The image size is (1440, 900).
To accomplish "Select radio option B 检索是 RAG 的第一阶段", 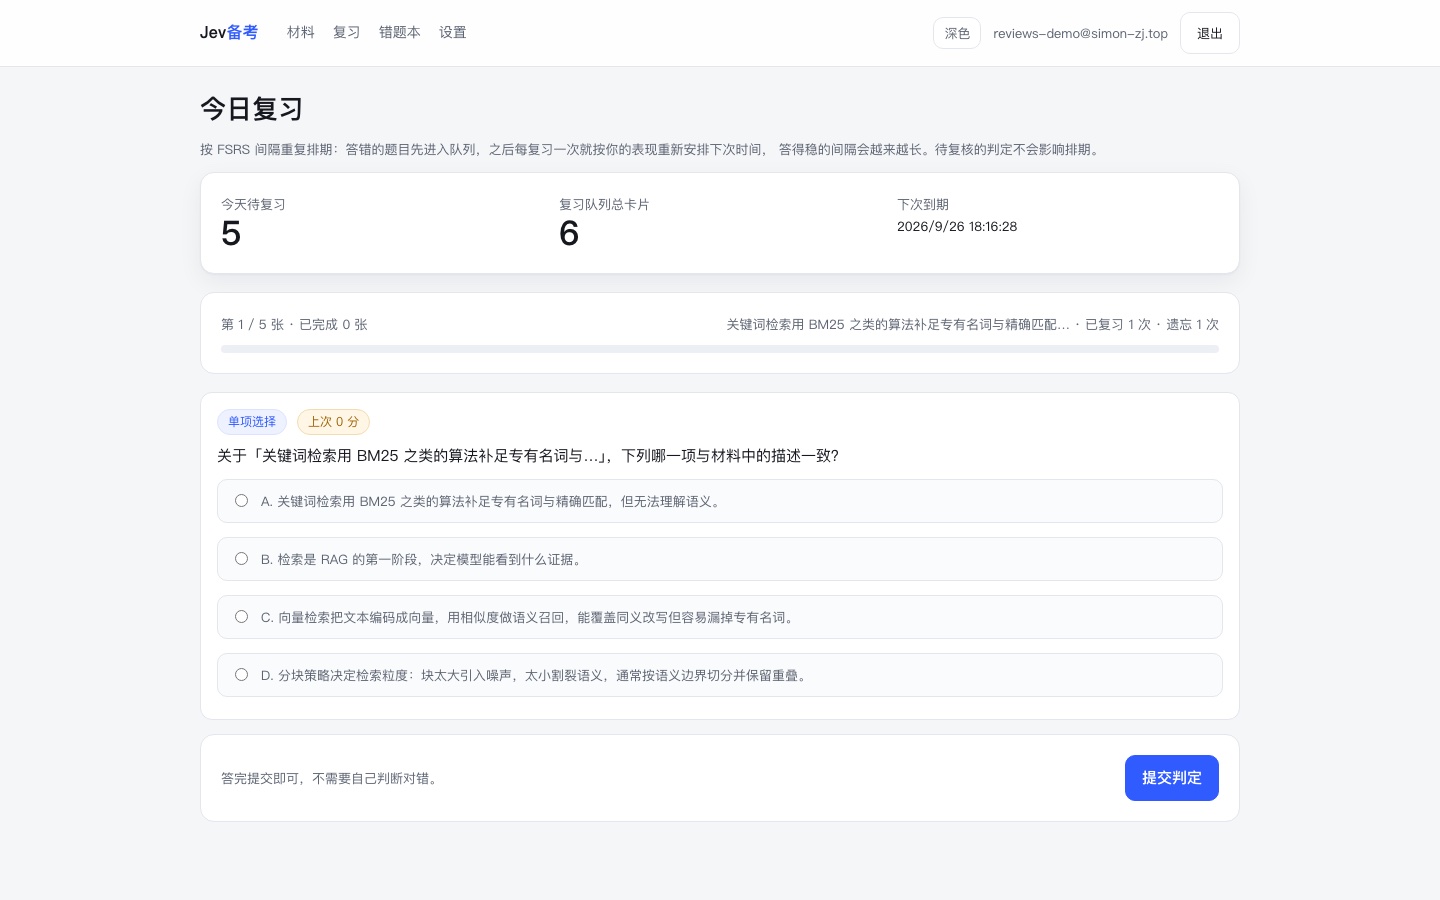I will 241,559.
